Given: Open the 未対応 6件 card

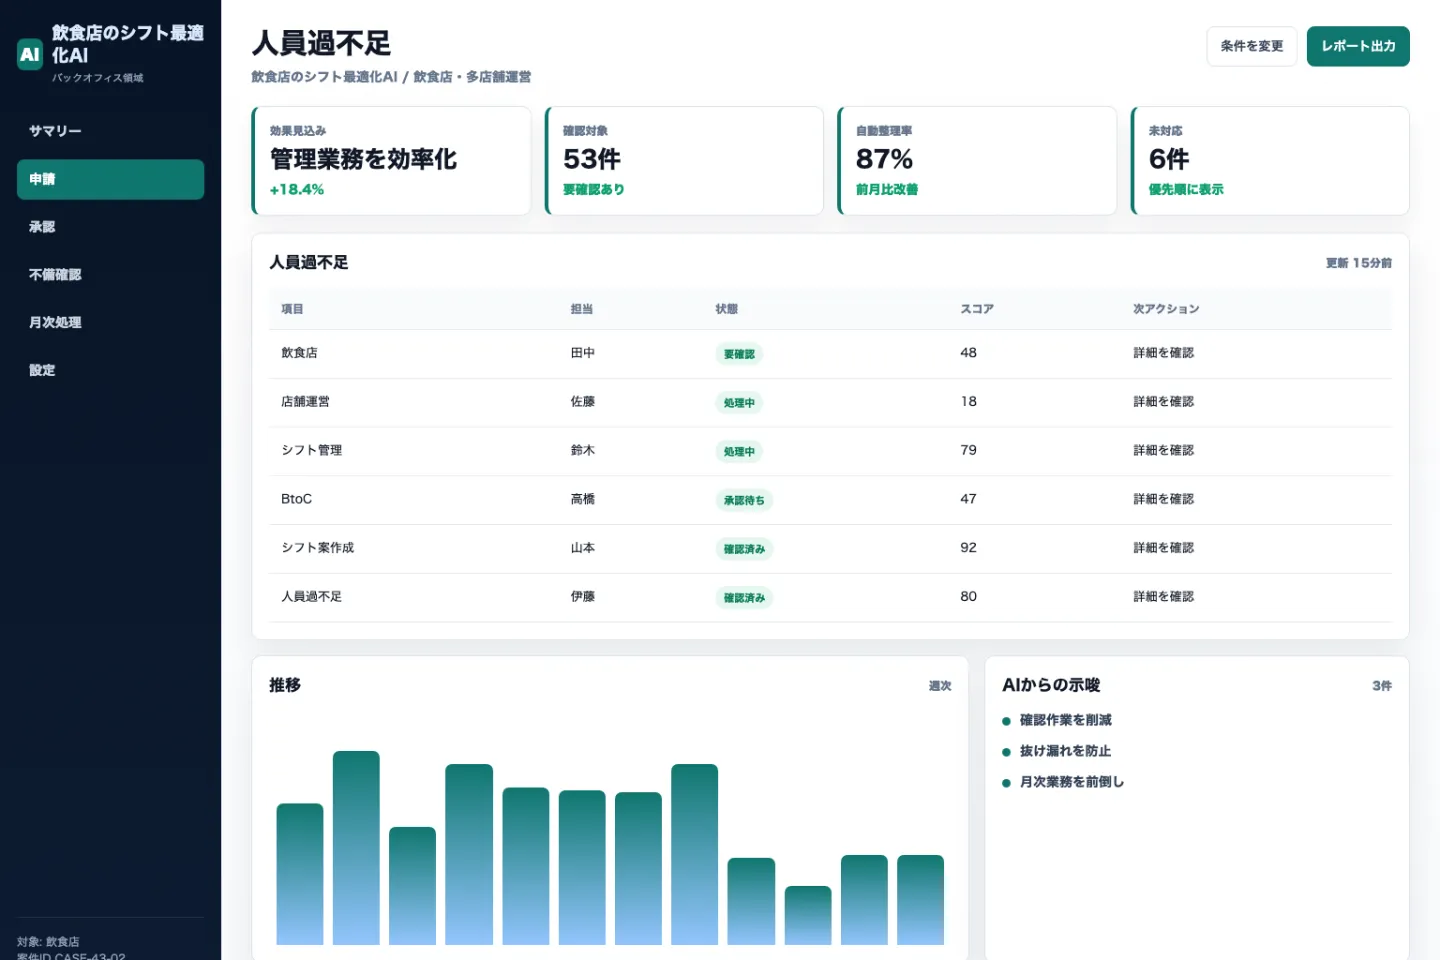Looking at the screenshot, I should pos(1270,161).
